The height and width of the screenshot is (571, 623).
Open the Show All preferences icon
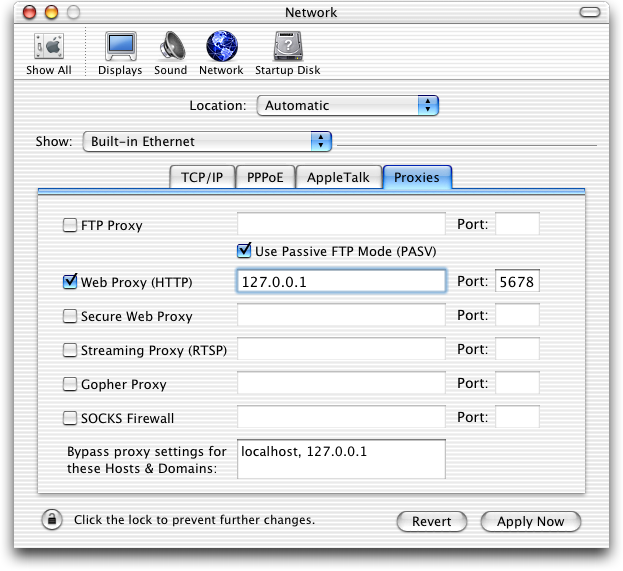(x=48, y=54)
